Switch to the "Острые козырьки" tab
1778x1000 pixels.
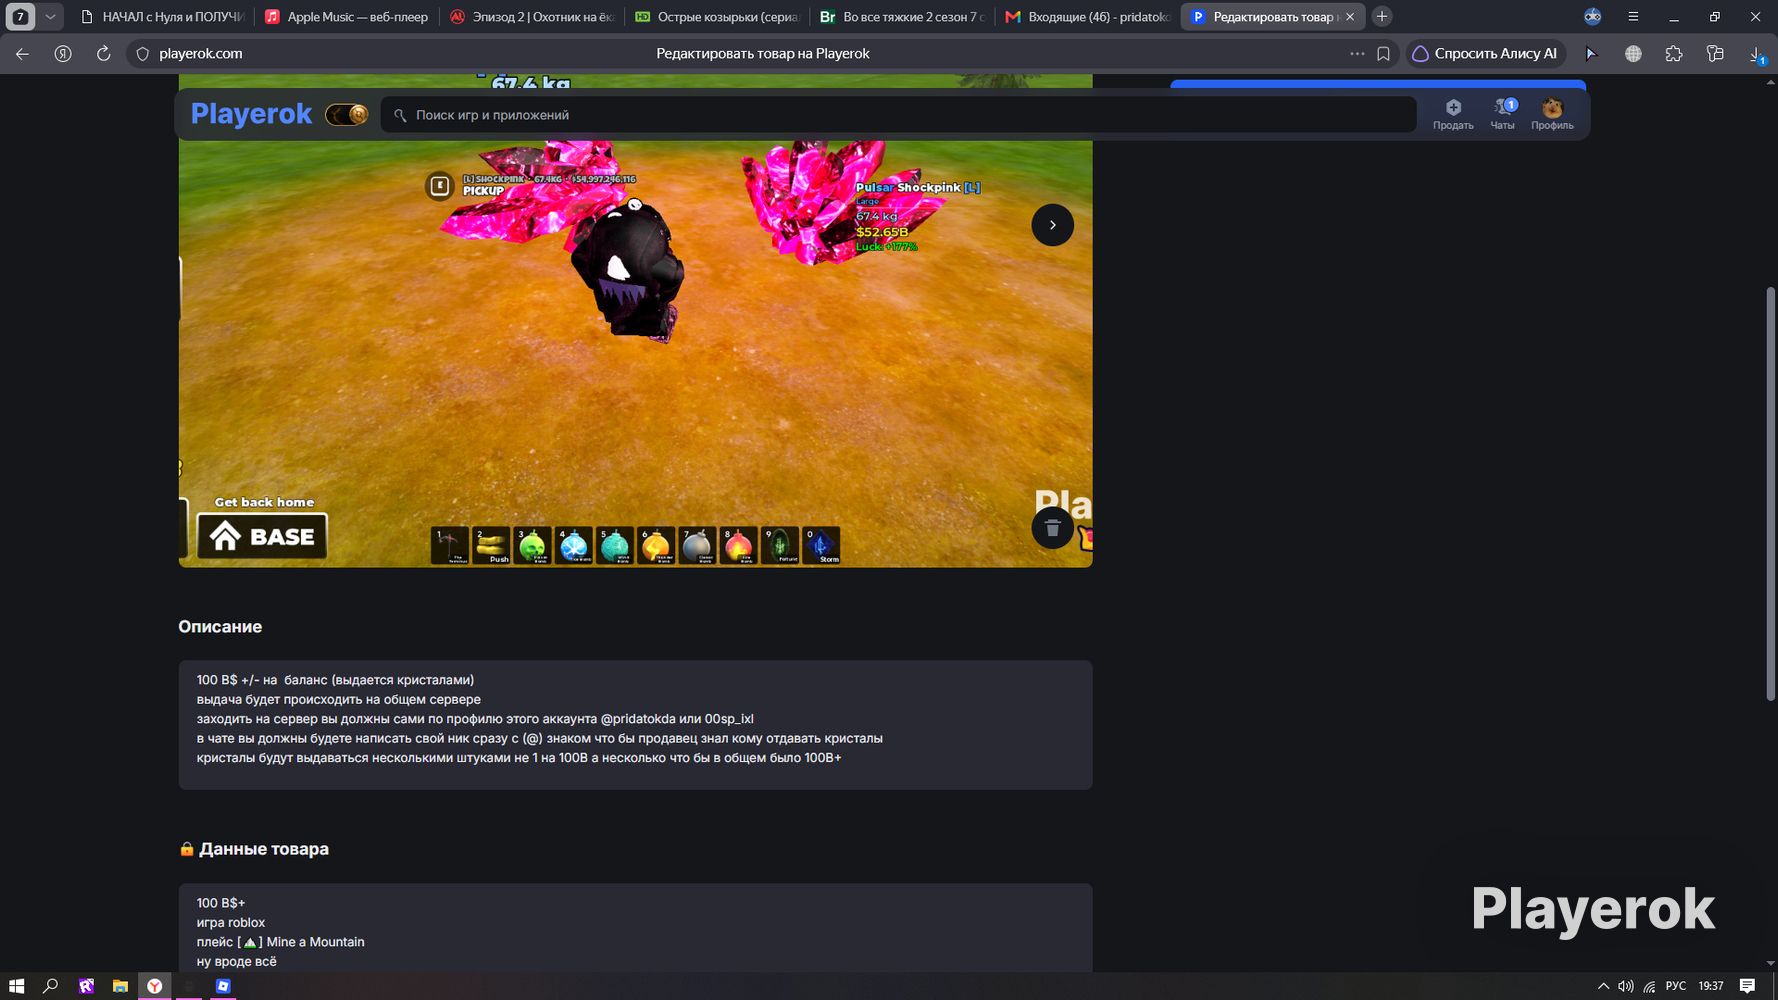[716, 17]
